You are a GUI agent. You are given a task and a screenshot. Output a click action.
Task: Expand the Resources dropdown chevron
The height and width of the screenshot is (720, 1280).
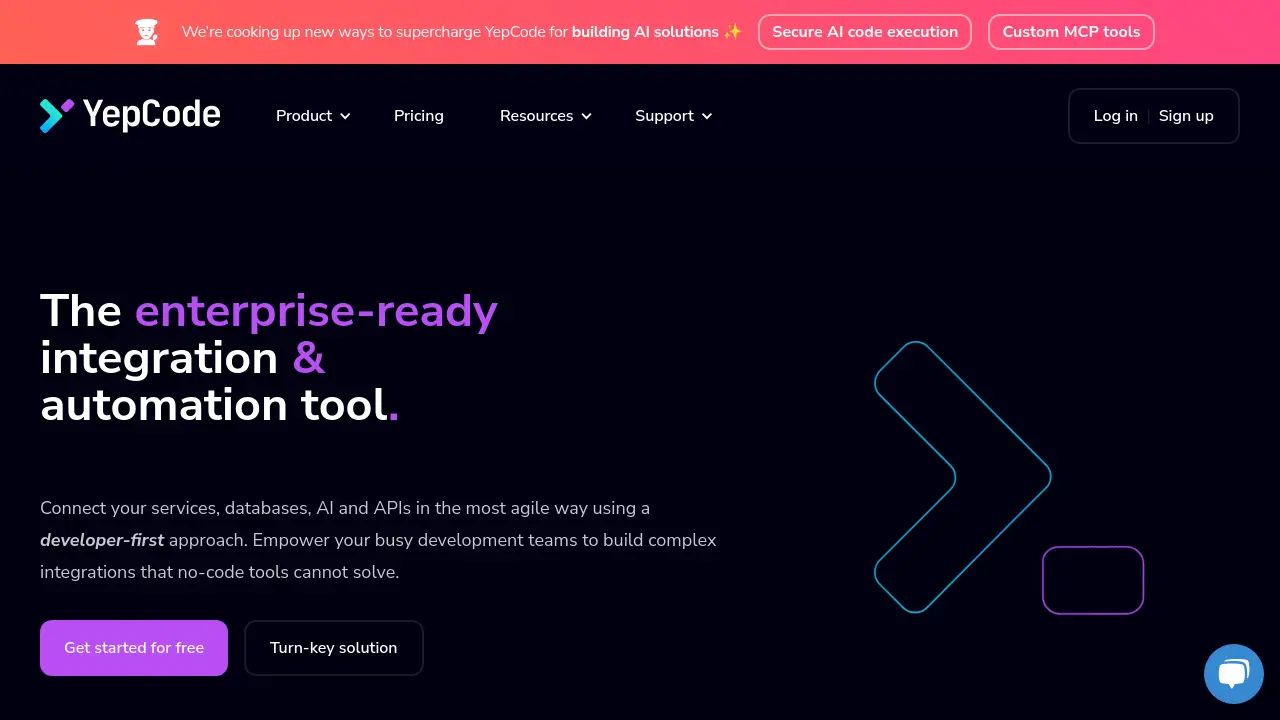click(586, 116)
